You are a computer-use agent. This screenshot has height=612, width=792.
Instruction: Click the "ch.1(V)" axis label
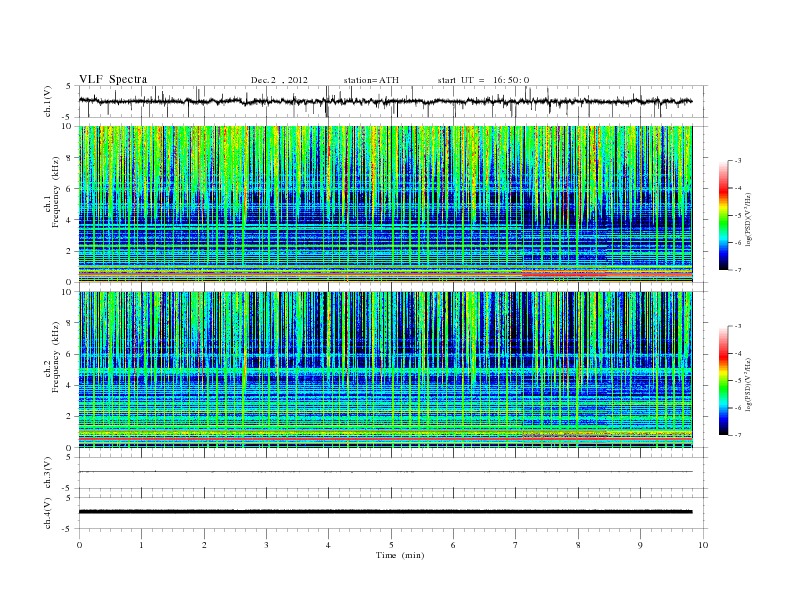click(48, 101)
